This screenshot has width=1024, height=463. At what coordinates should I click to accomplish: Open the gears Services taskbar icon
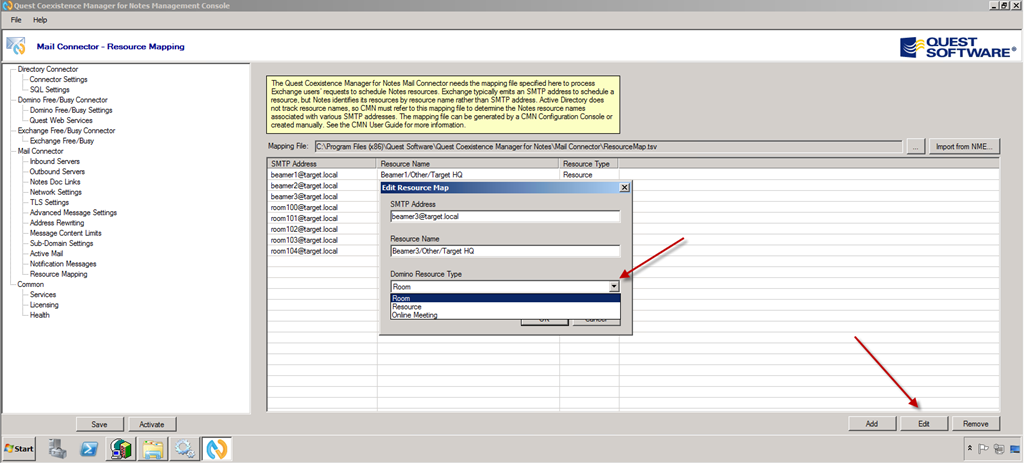tap(185, 449)
